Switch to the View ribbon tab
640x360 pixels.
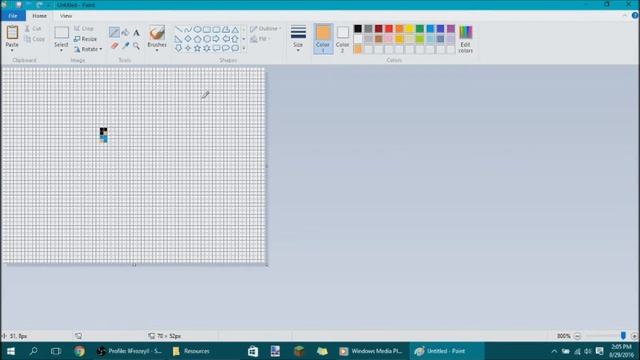click(66, 16)
